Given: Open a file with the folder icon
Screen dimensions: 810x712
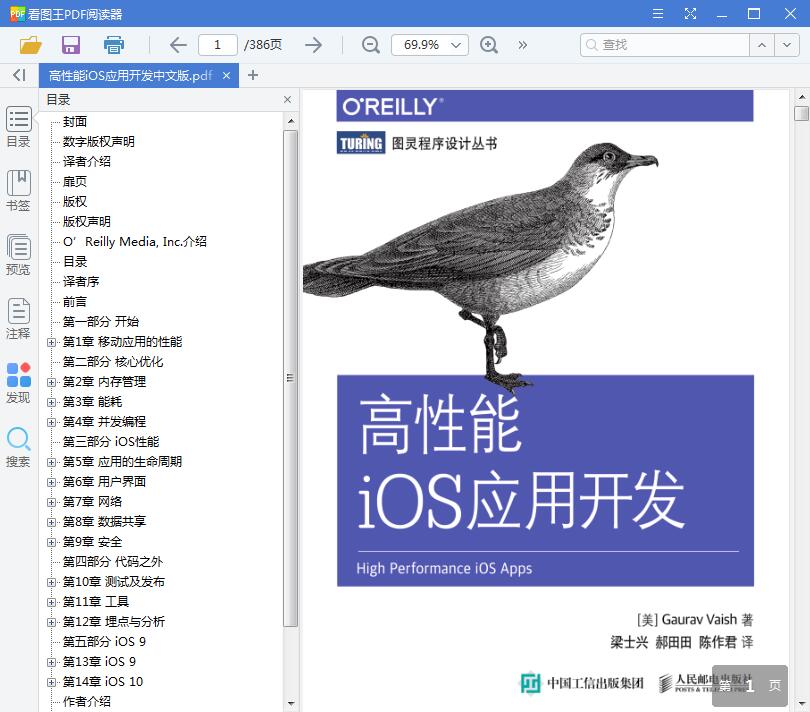Looking at the screenshot, I should click(x=30, y=45).
